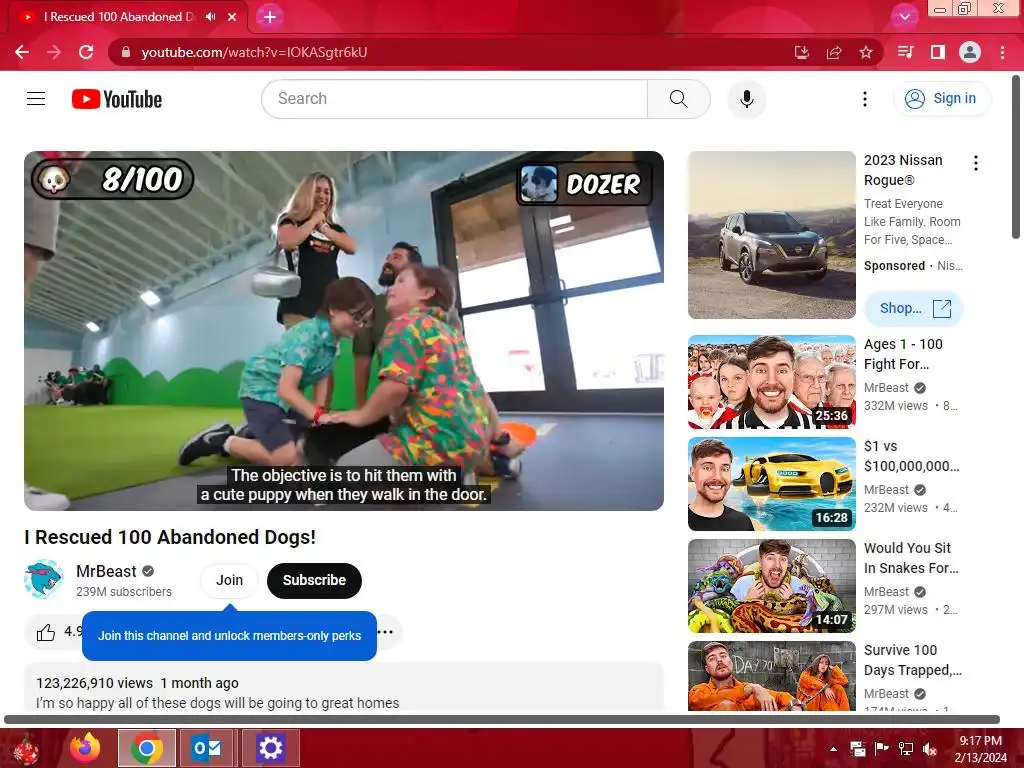Open Outlook from the taskbar
The width and height of the screenshot is (1024, 768).
pos(207,748)
